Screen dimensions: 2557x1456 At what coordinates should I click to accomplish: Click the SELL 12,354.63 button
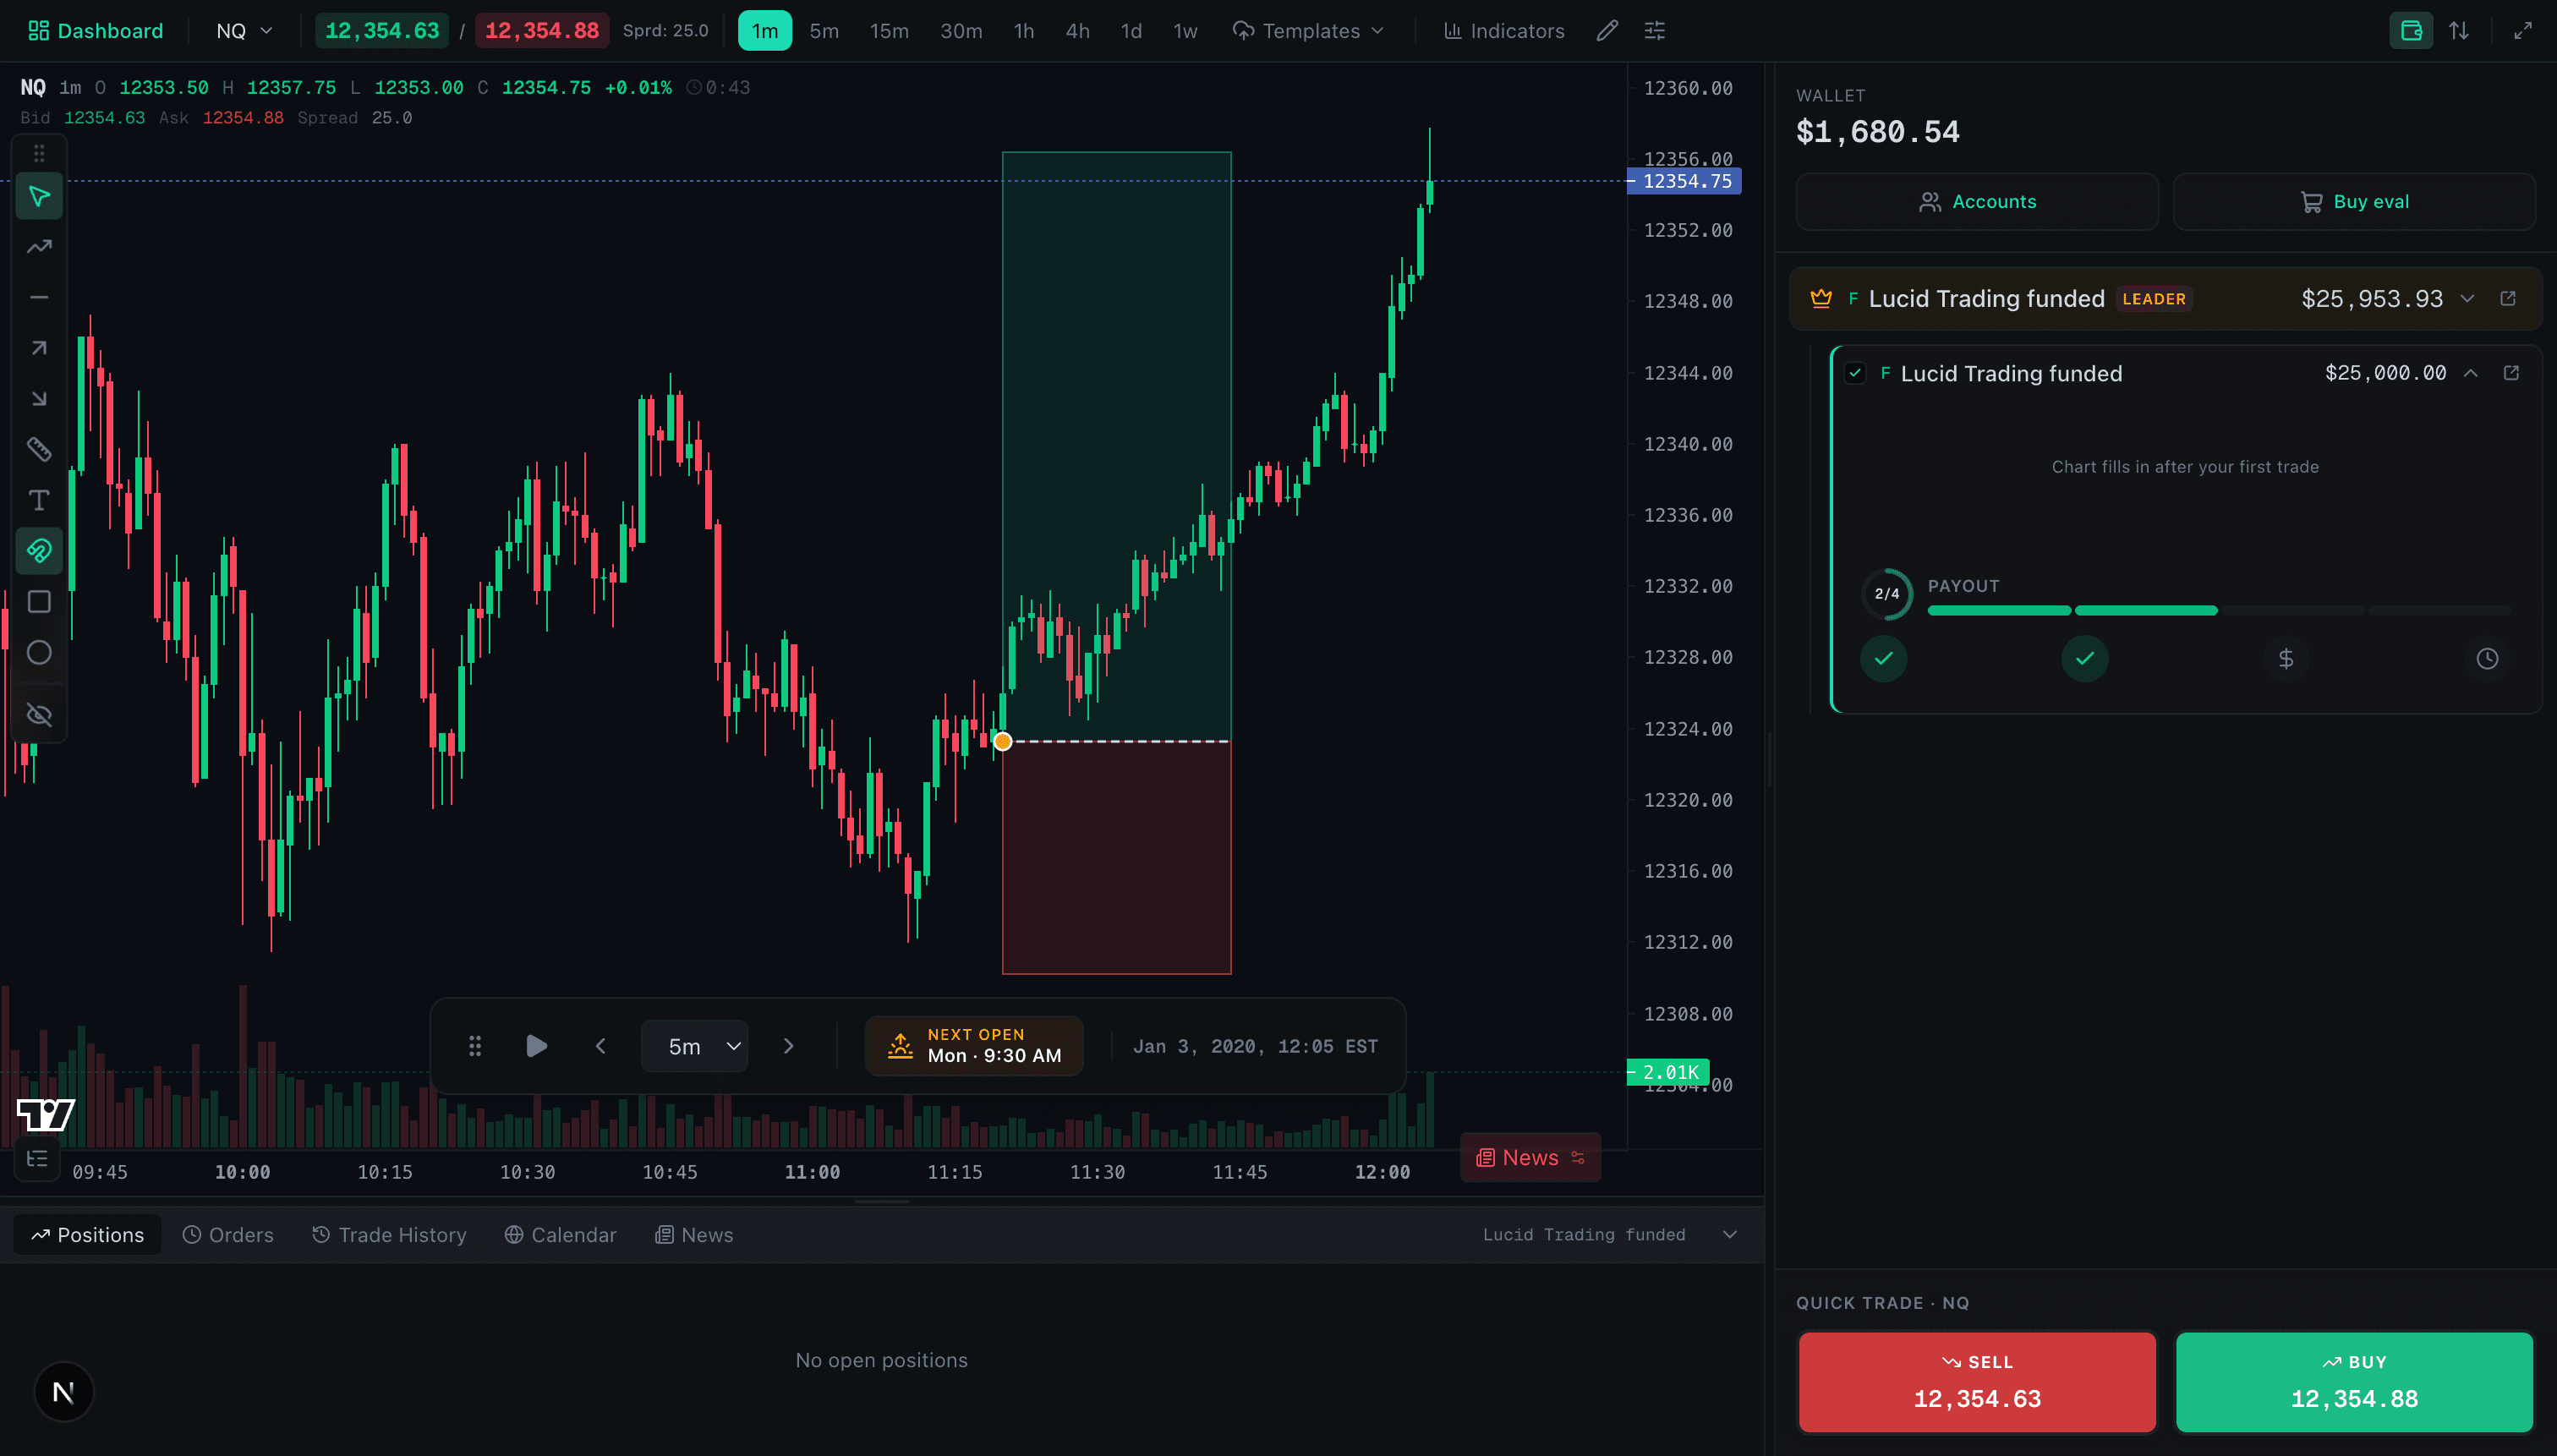point(1977,1382)
